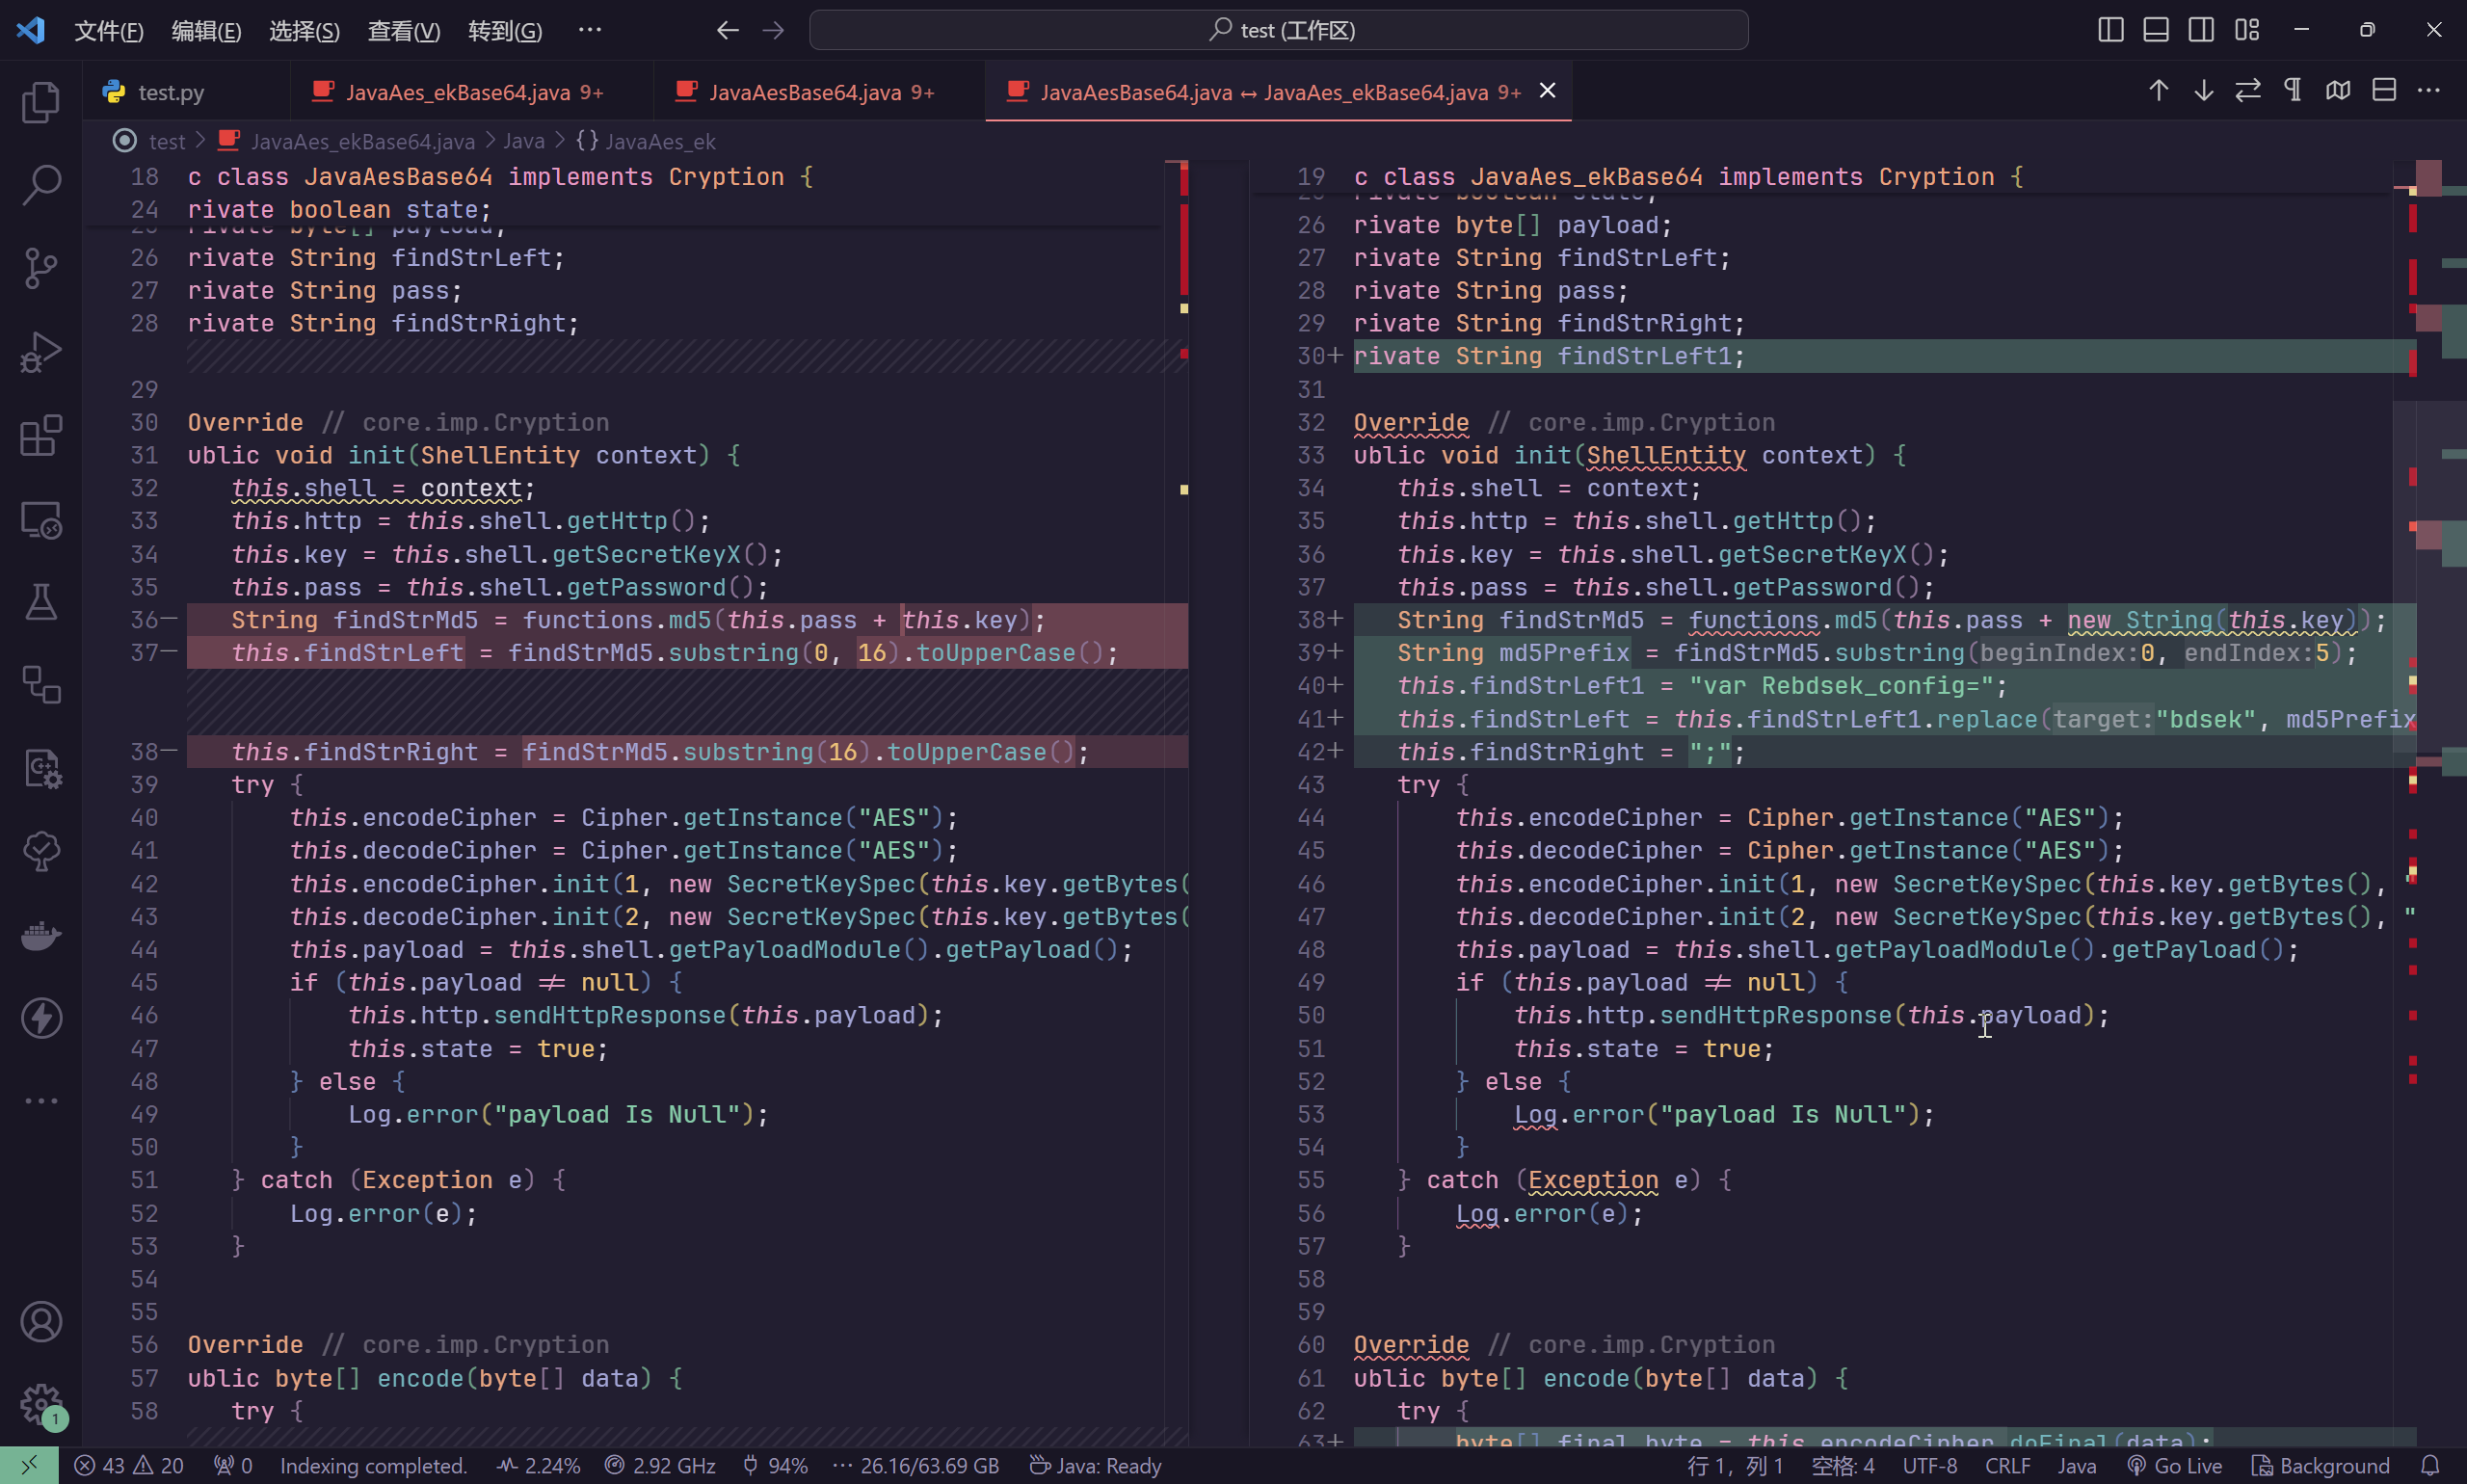The width and height of the screenshot is (2467, 1484).
Task: Switch to JavaAes_ekBase64.java tab
Action: 472,92
